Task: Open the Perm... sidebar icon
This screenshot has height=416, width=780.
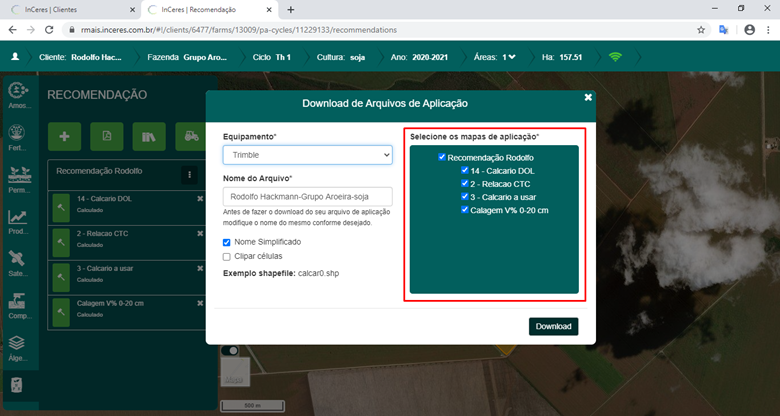Action: [x=19, y=180]
